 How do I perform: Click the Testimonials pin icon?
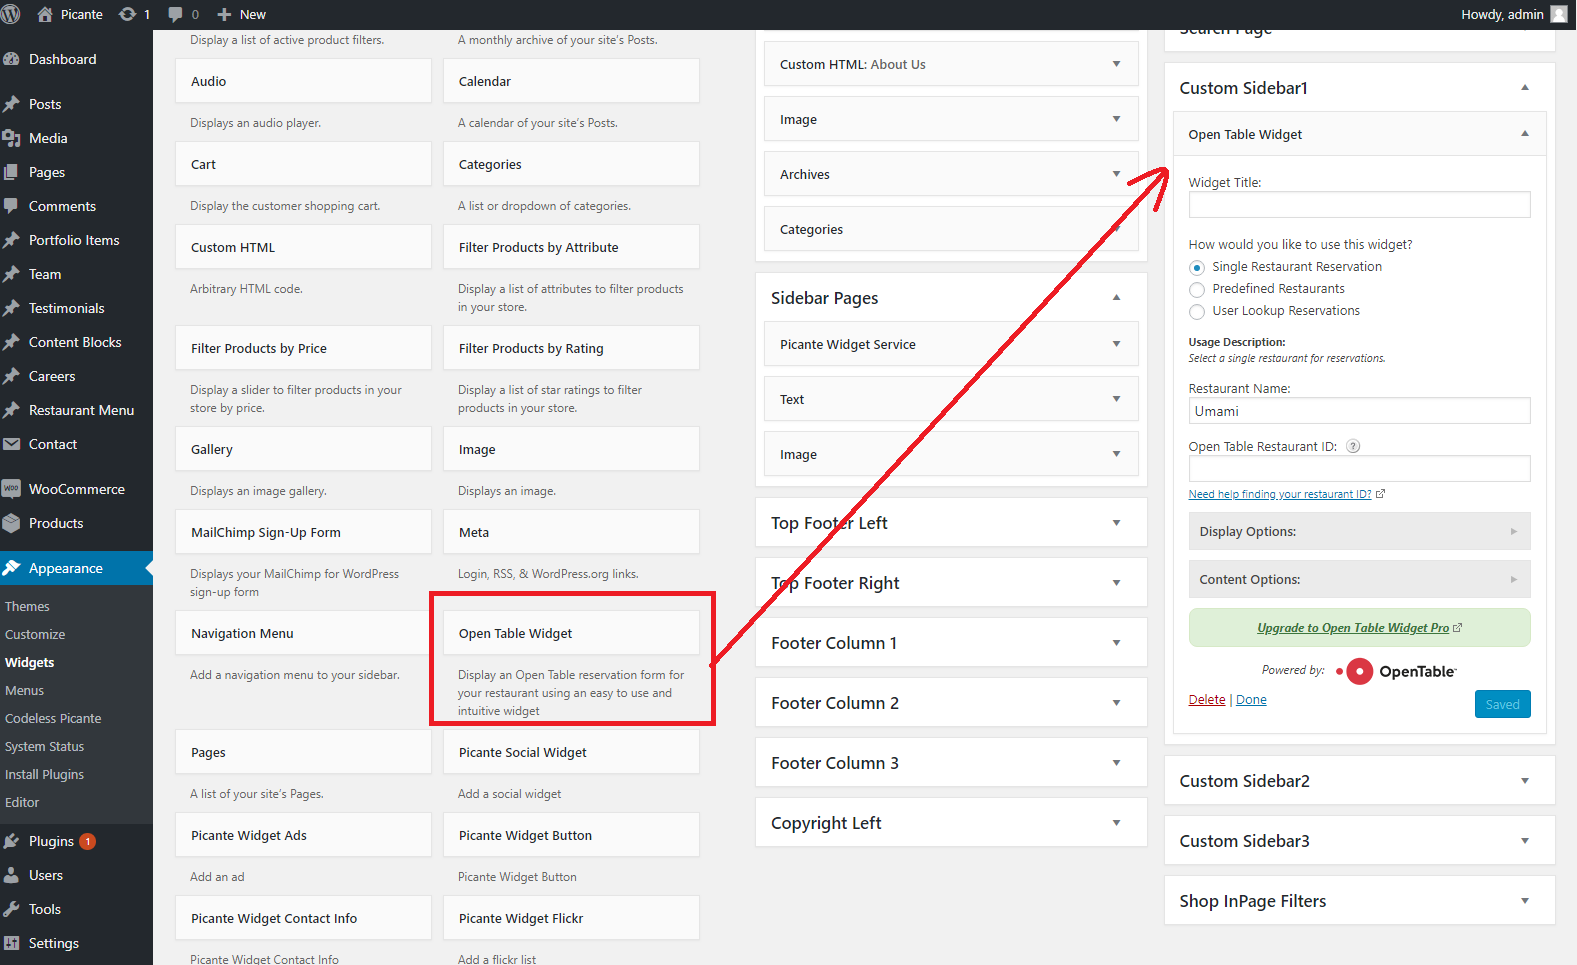point(11,308)
